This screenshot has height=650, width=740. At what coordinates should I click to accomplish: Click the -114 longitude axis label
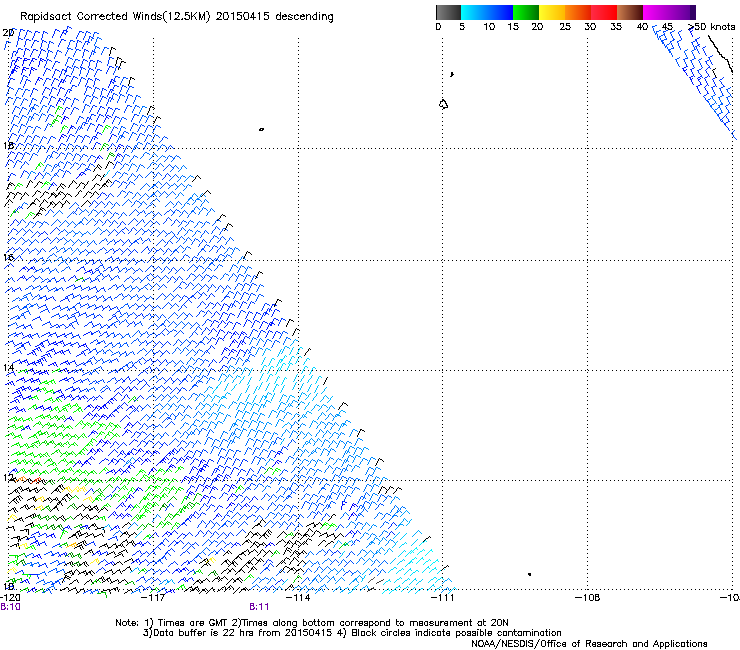[x=299, y=597]
